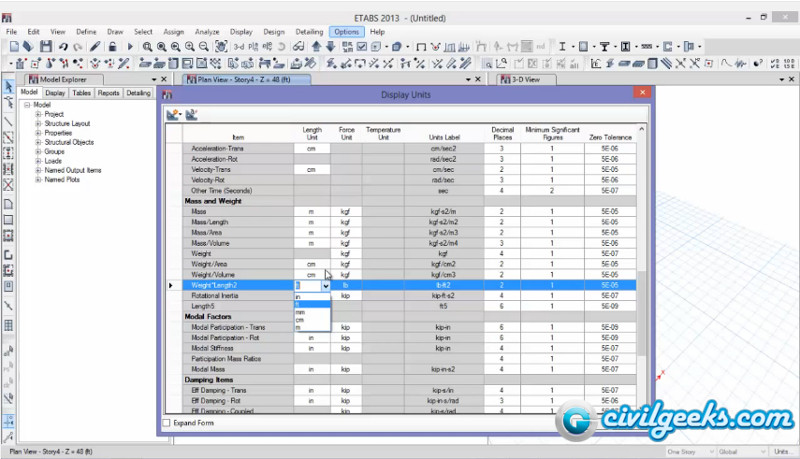This screenshot has height=459, width=800.
Task: Click the Units button in status bar
Action: pos(784,452)
